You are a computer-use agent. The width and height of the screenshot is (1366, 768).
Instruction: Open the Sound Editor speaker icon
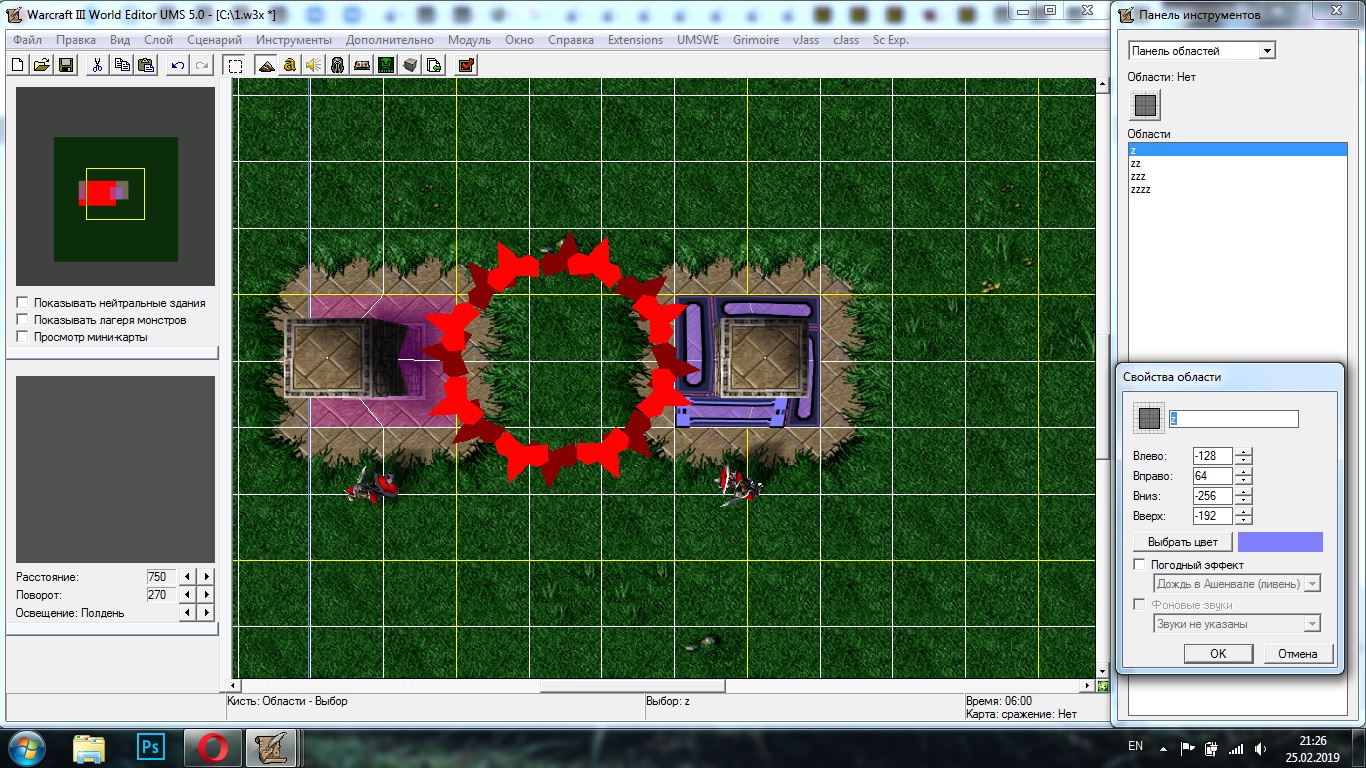(314, 65)
